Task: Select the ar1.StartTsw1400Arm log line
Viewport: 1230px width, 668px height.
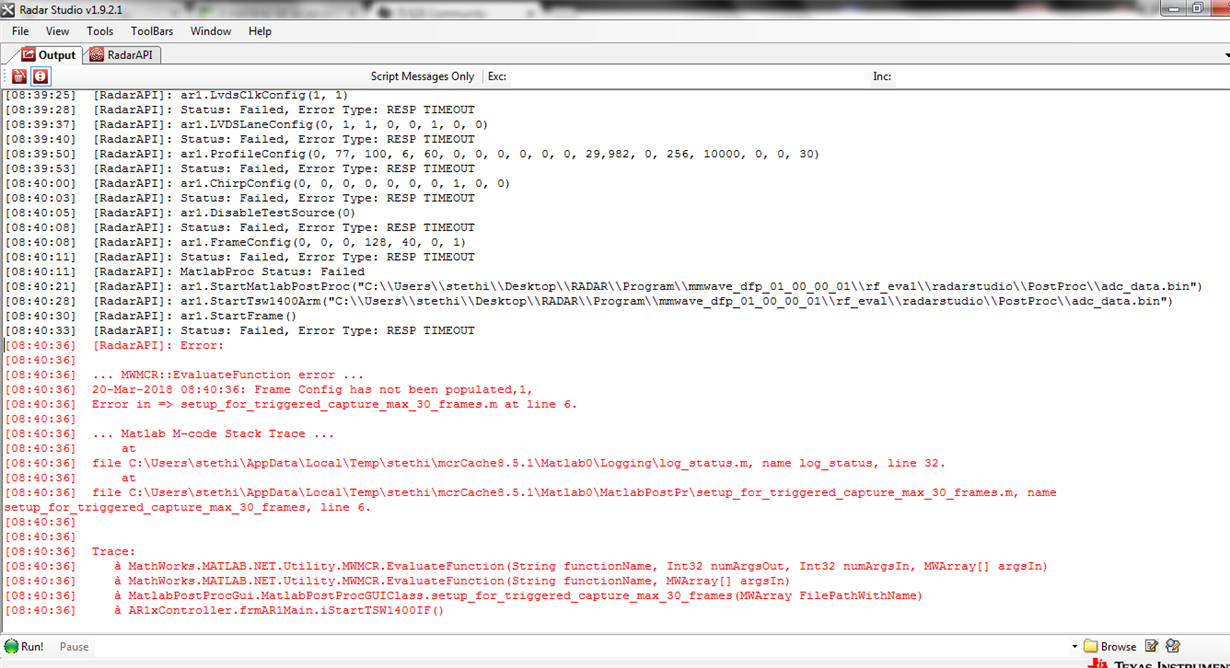Action: pos(589,301)
